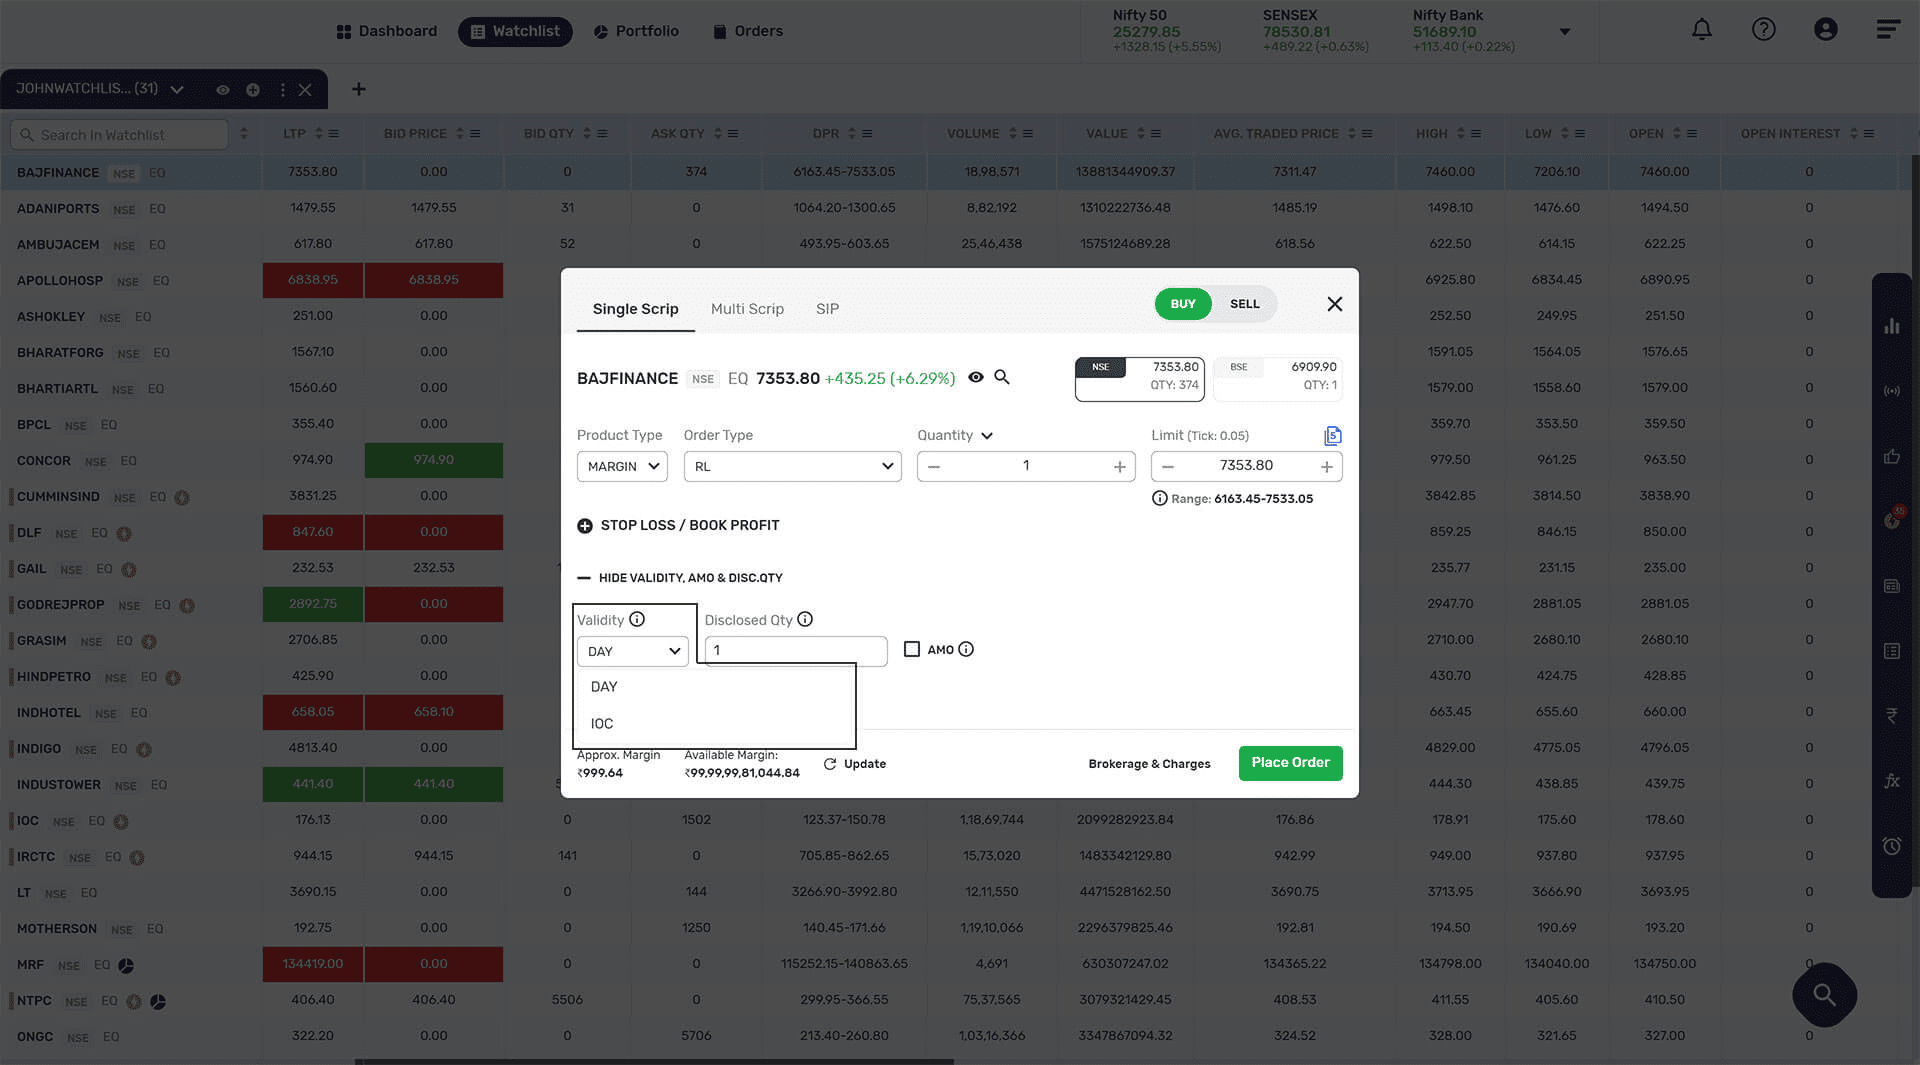This screenshot has width=1920, height=1065.
Task: Click the Disclosed Qty input field
Action: [x=796, y=651]
